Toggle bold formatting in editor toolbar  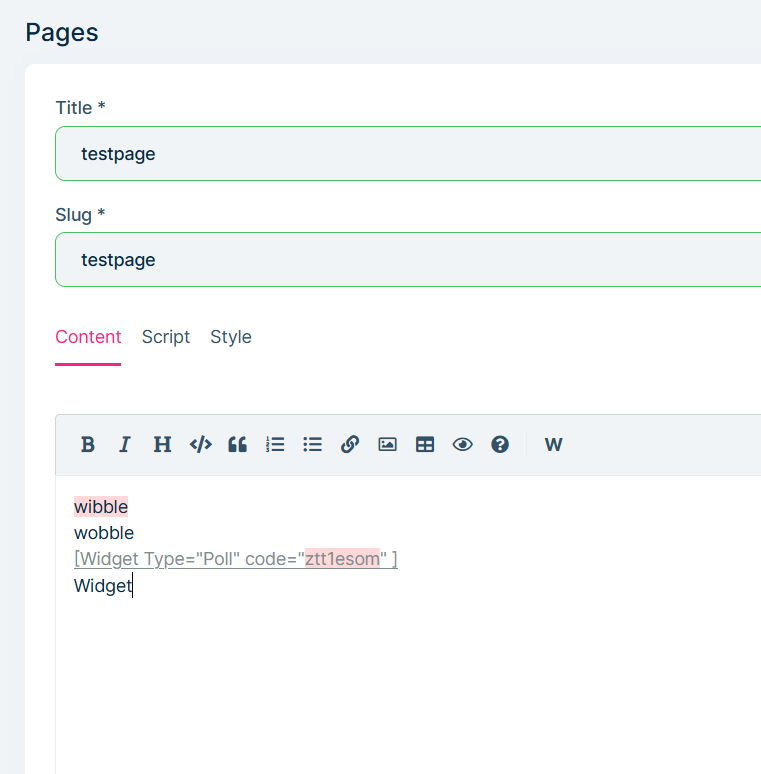click(x=88, y=445)
